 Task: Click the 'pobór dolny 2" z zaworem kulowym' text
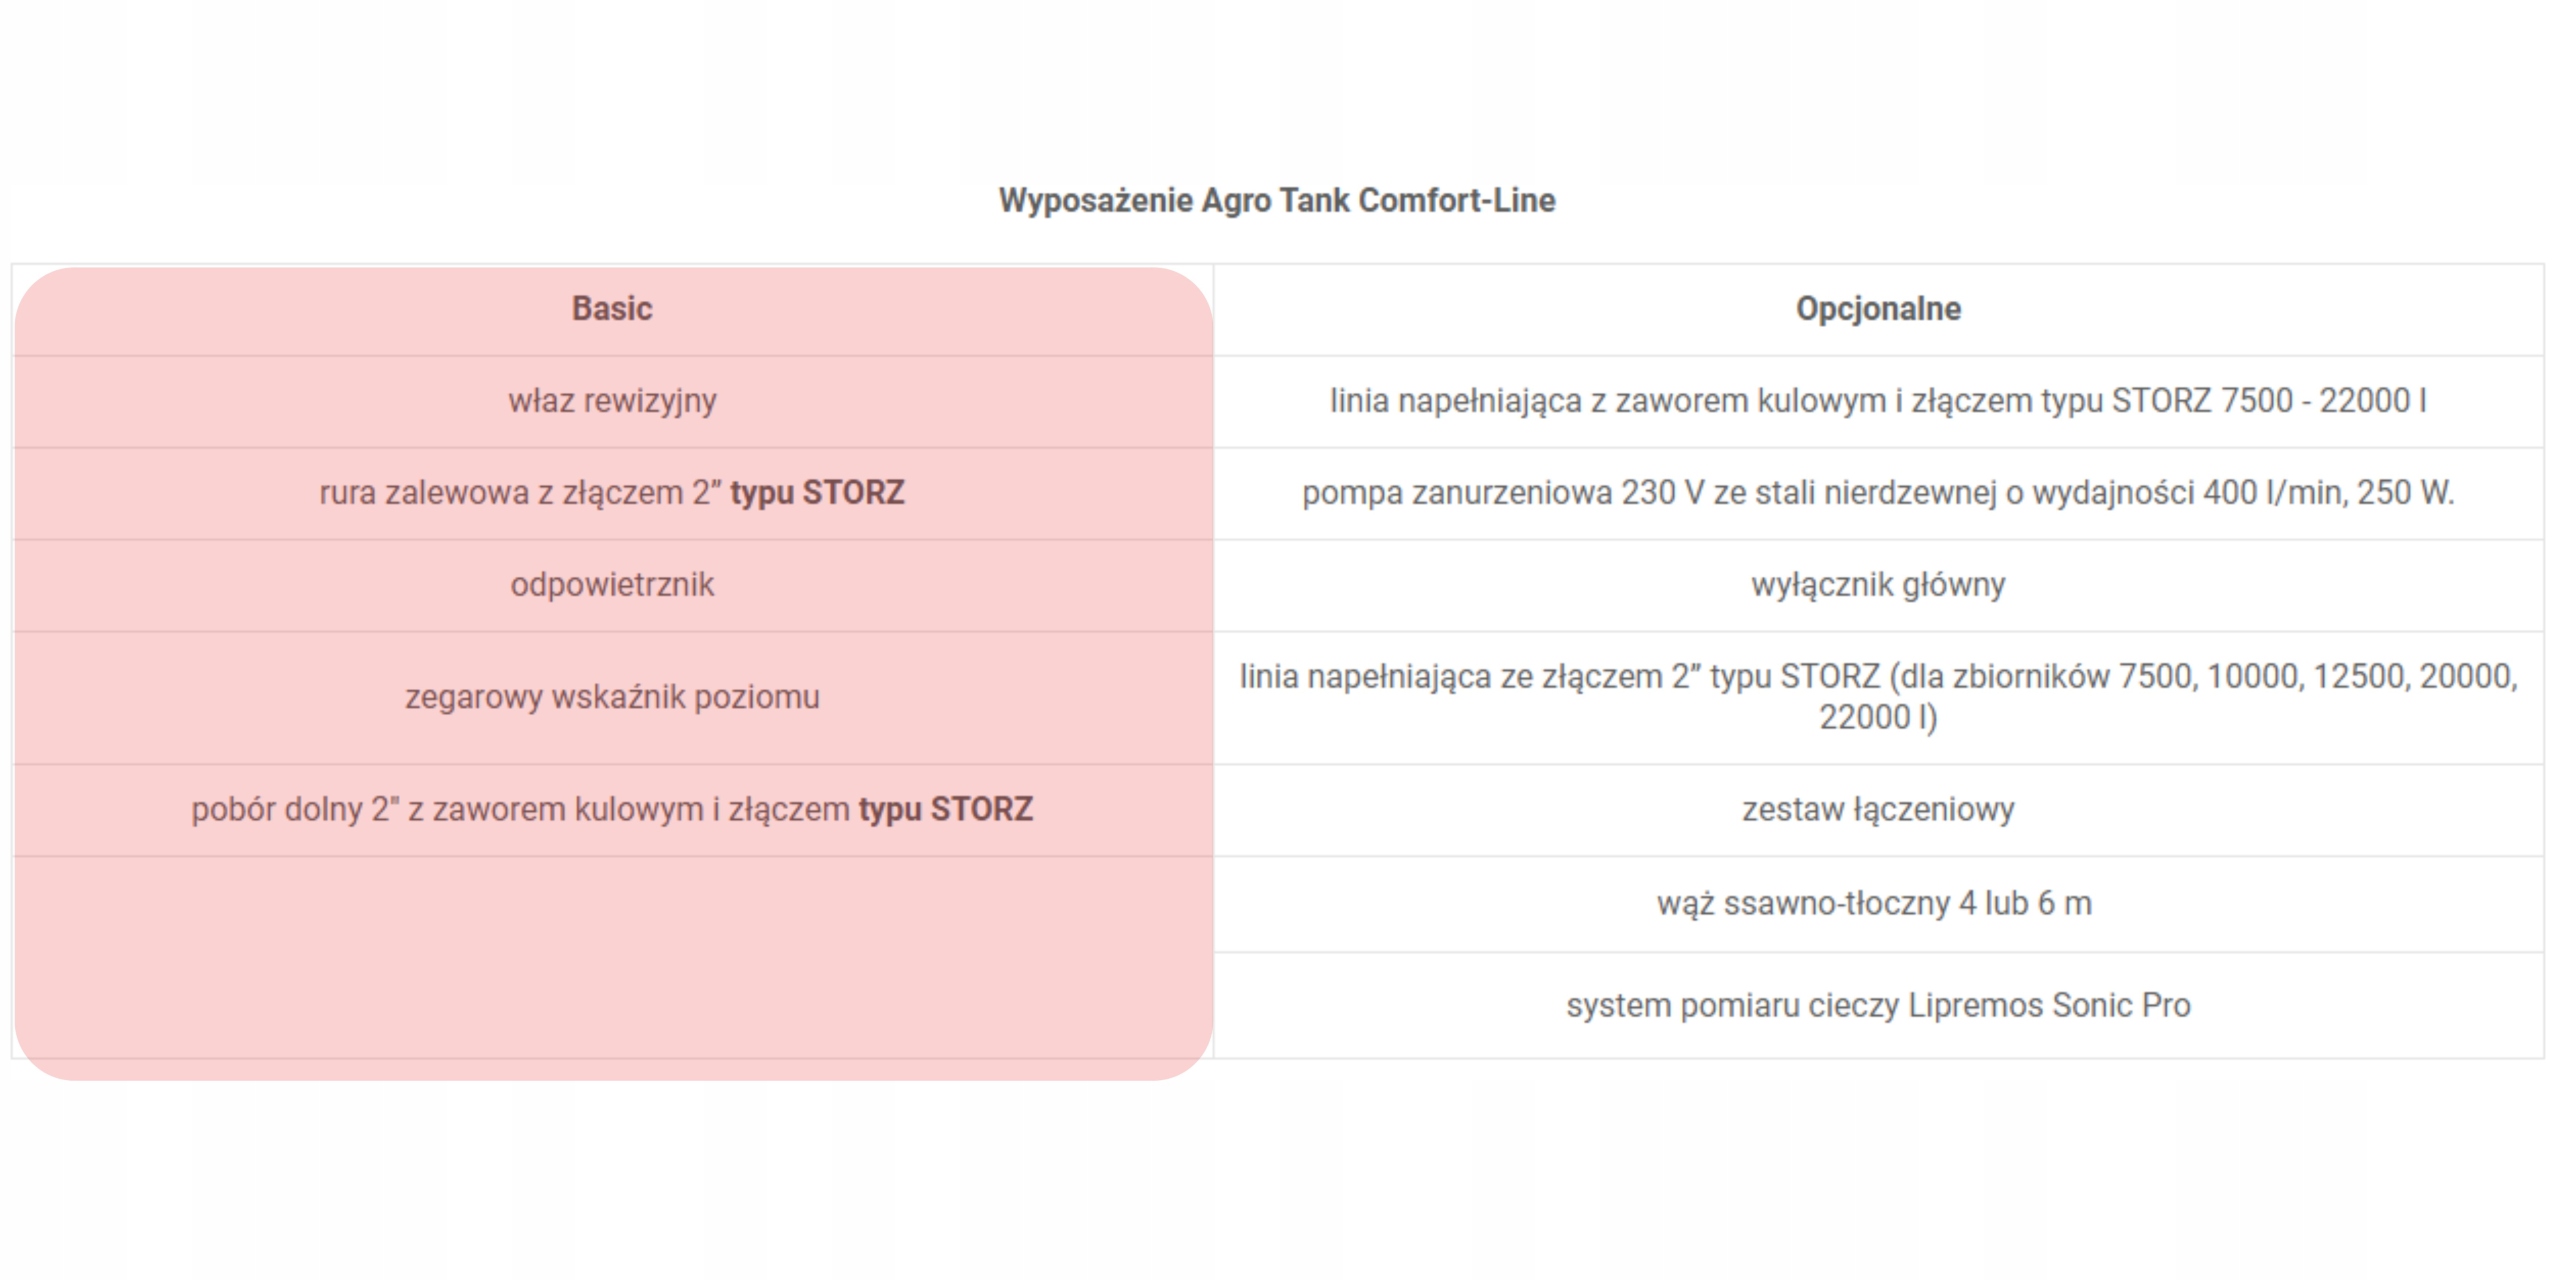tap(450, 809)
